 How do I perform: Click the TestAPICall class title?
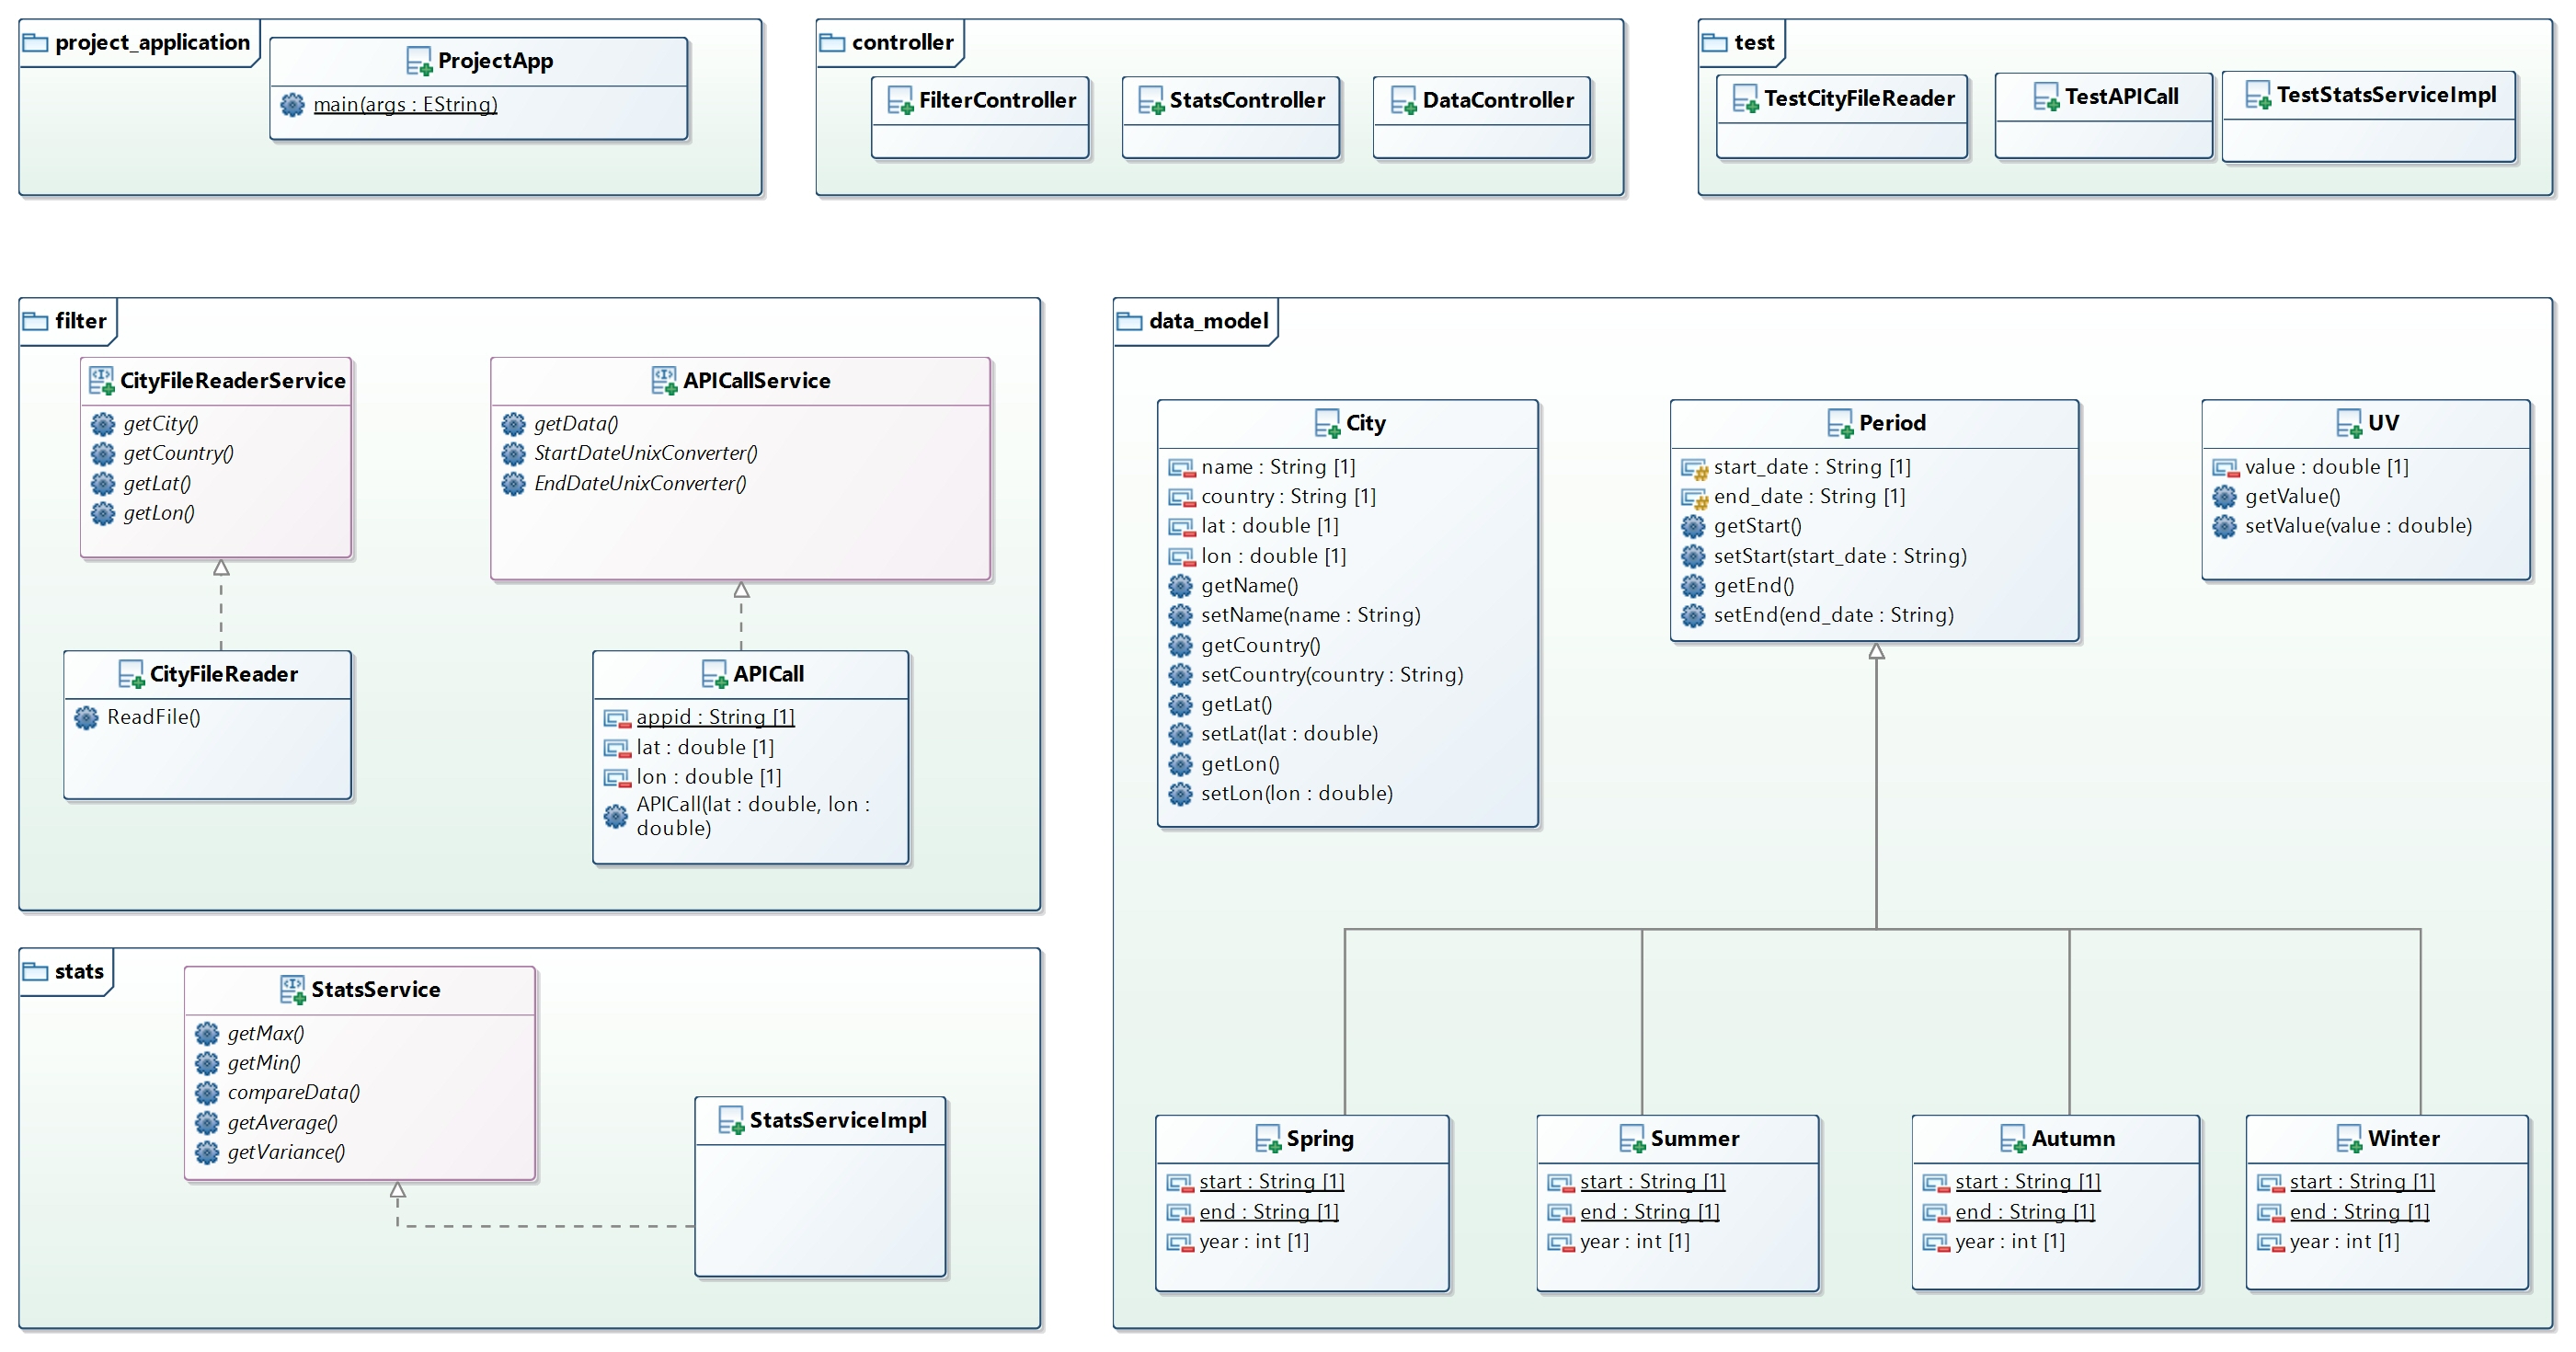[x=2120, y=97]
